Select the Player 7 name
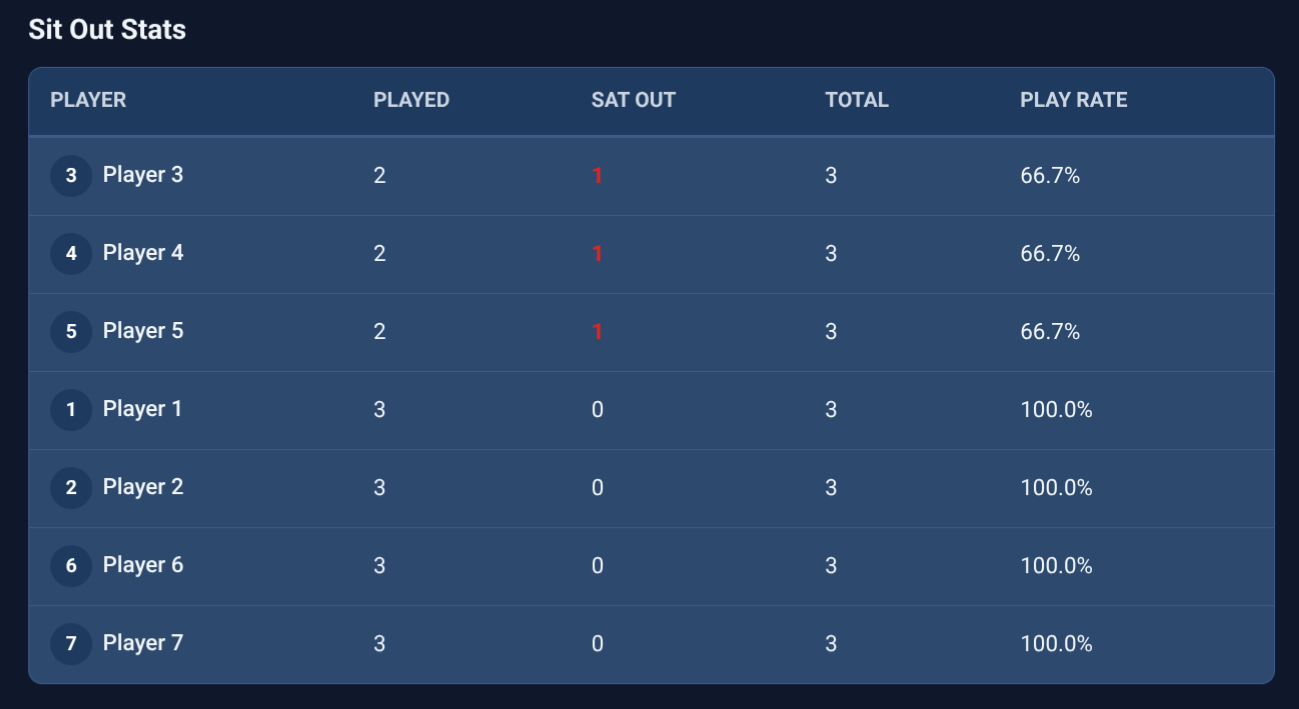This screenshot has height=709, width=1299. [x=143, y=643]
